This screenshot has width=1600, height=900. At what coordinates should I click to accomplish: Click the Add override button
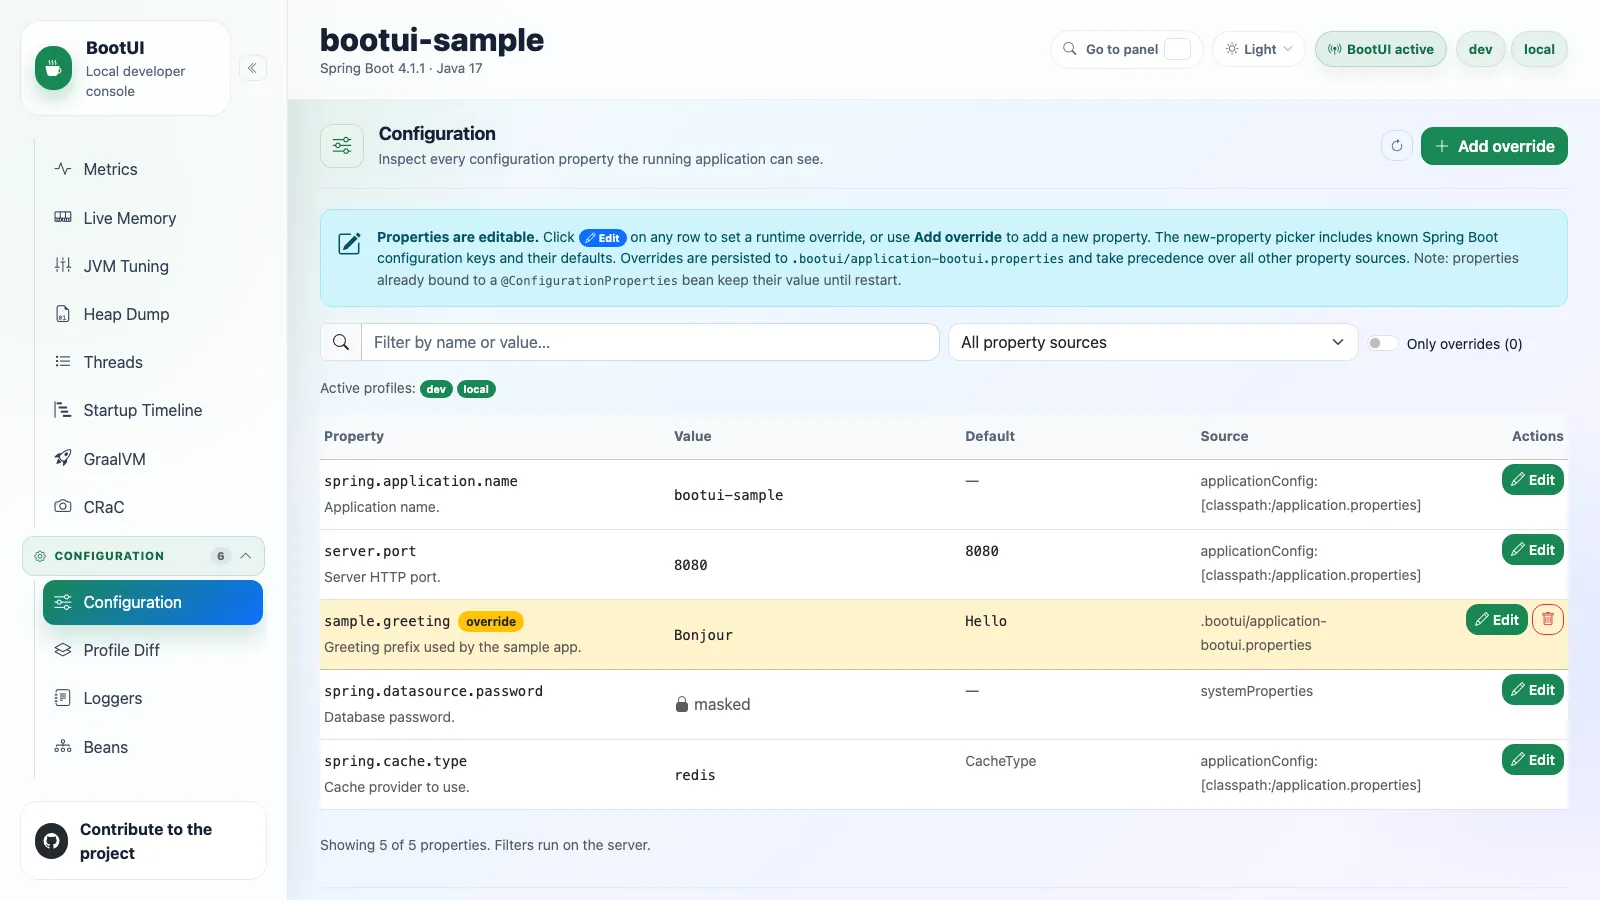[x=1494, y=146]
